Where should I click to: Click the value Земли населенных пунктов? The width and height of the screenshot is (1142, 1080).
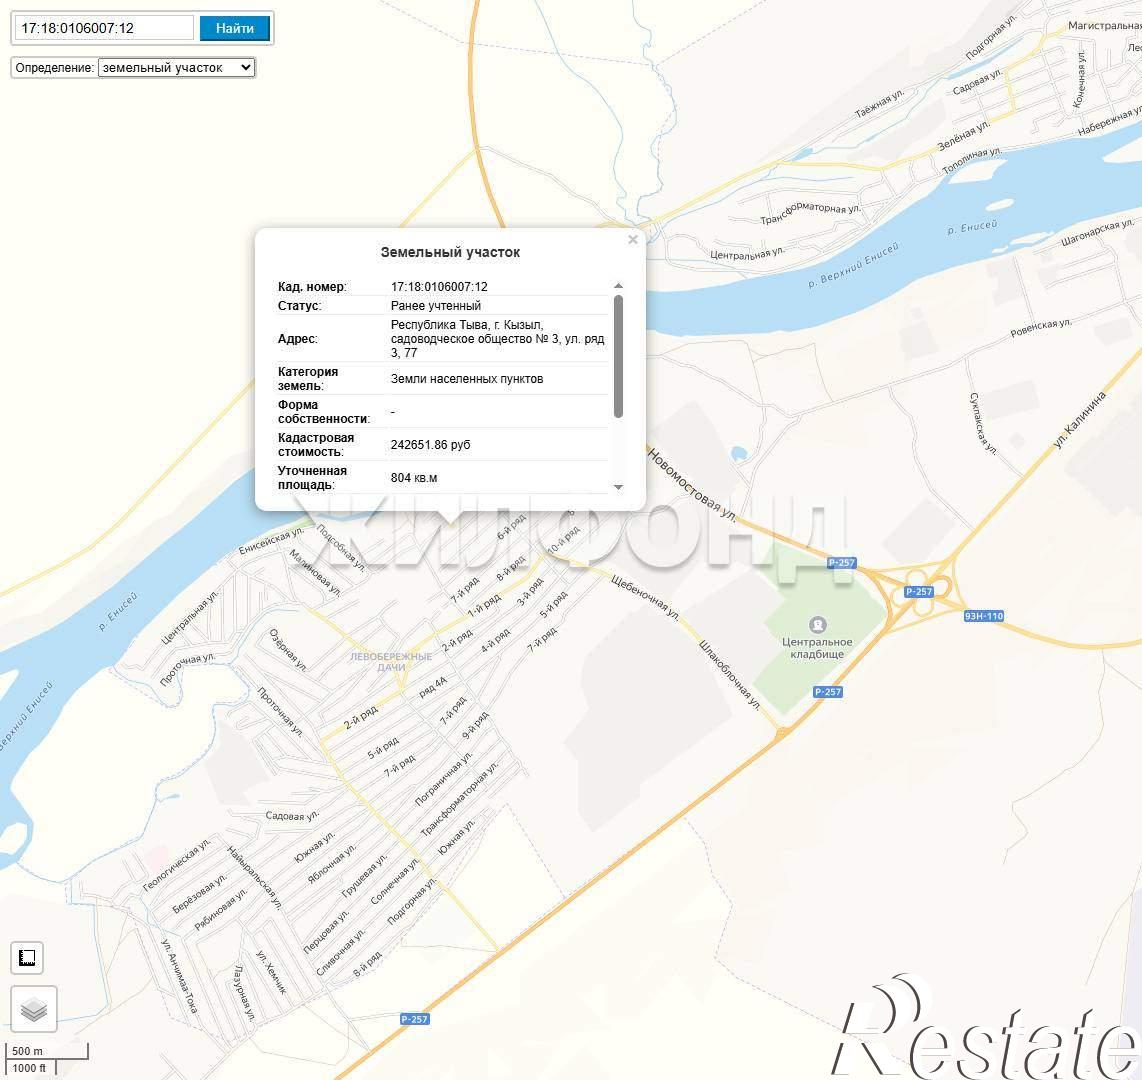click(x=467, y=379)
